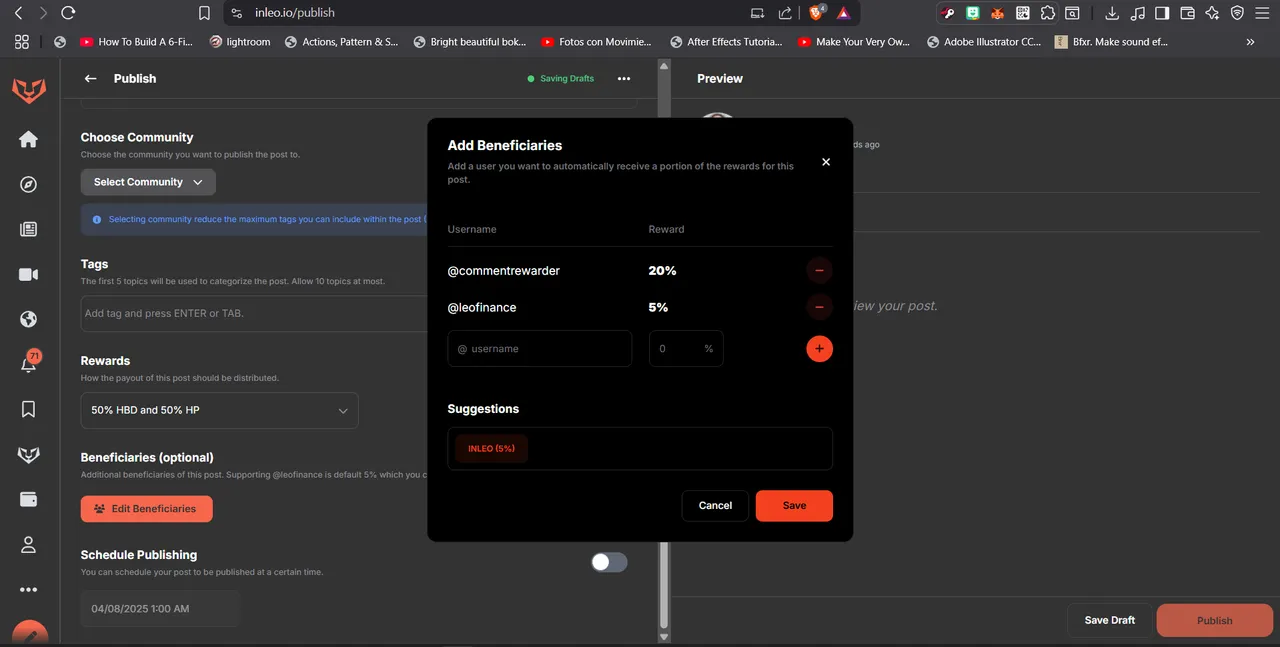Click the small lion premium icon in sidebar
The height and width of the screenshot is (647, 1280).
[x=28, y=455]
